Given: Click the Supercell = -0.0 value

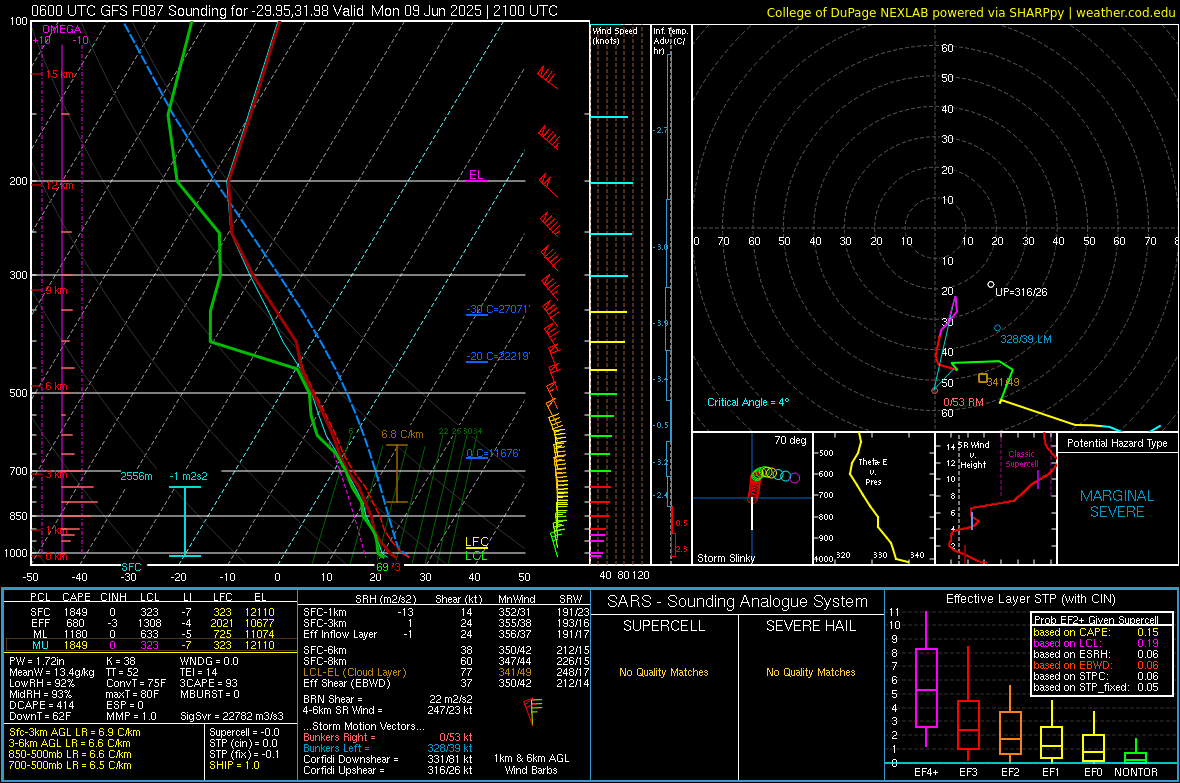Looking at the screenshot, I should (x=244, y=732).
